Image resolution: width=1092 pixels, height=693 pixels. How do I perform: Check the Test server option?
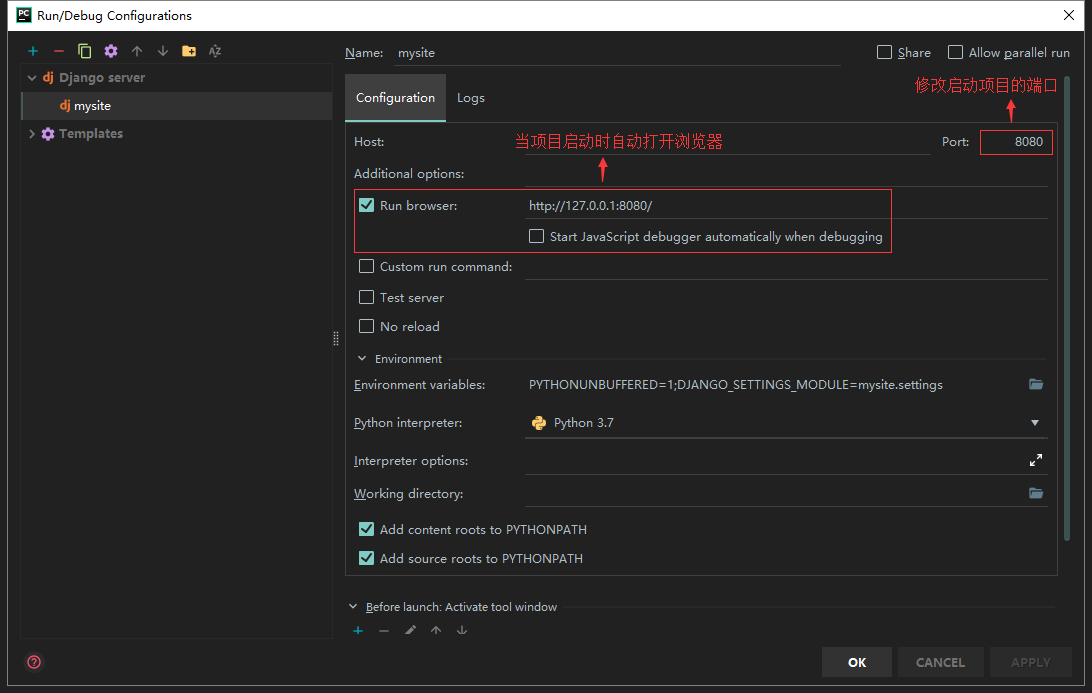(x=366, y=297)
